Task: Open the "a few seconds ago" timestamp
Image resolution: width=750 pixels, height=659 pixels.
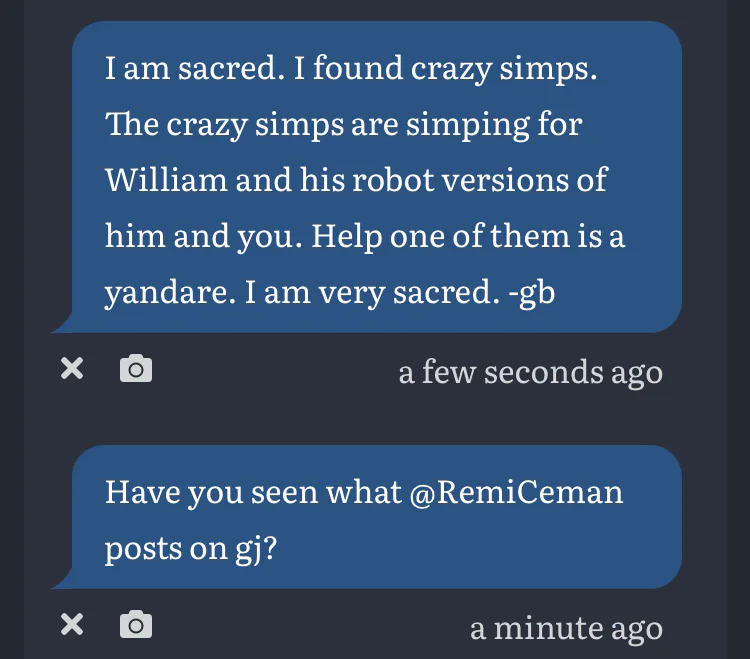Action: coord(530,372)
